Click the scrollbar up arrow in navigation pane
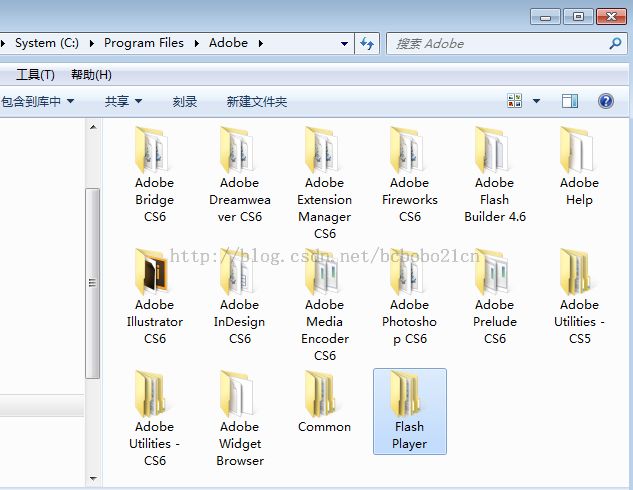The height and width of the screenshot is (490, 633). click(x=93, y=127)
